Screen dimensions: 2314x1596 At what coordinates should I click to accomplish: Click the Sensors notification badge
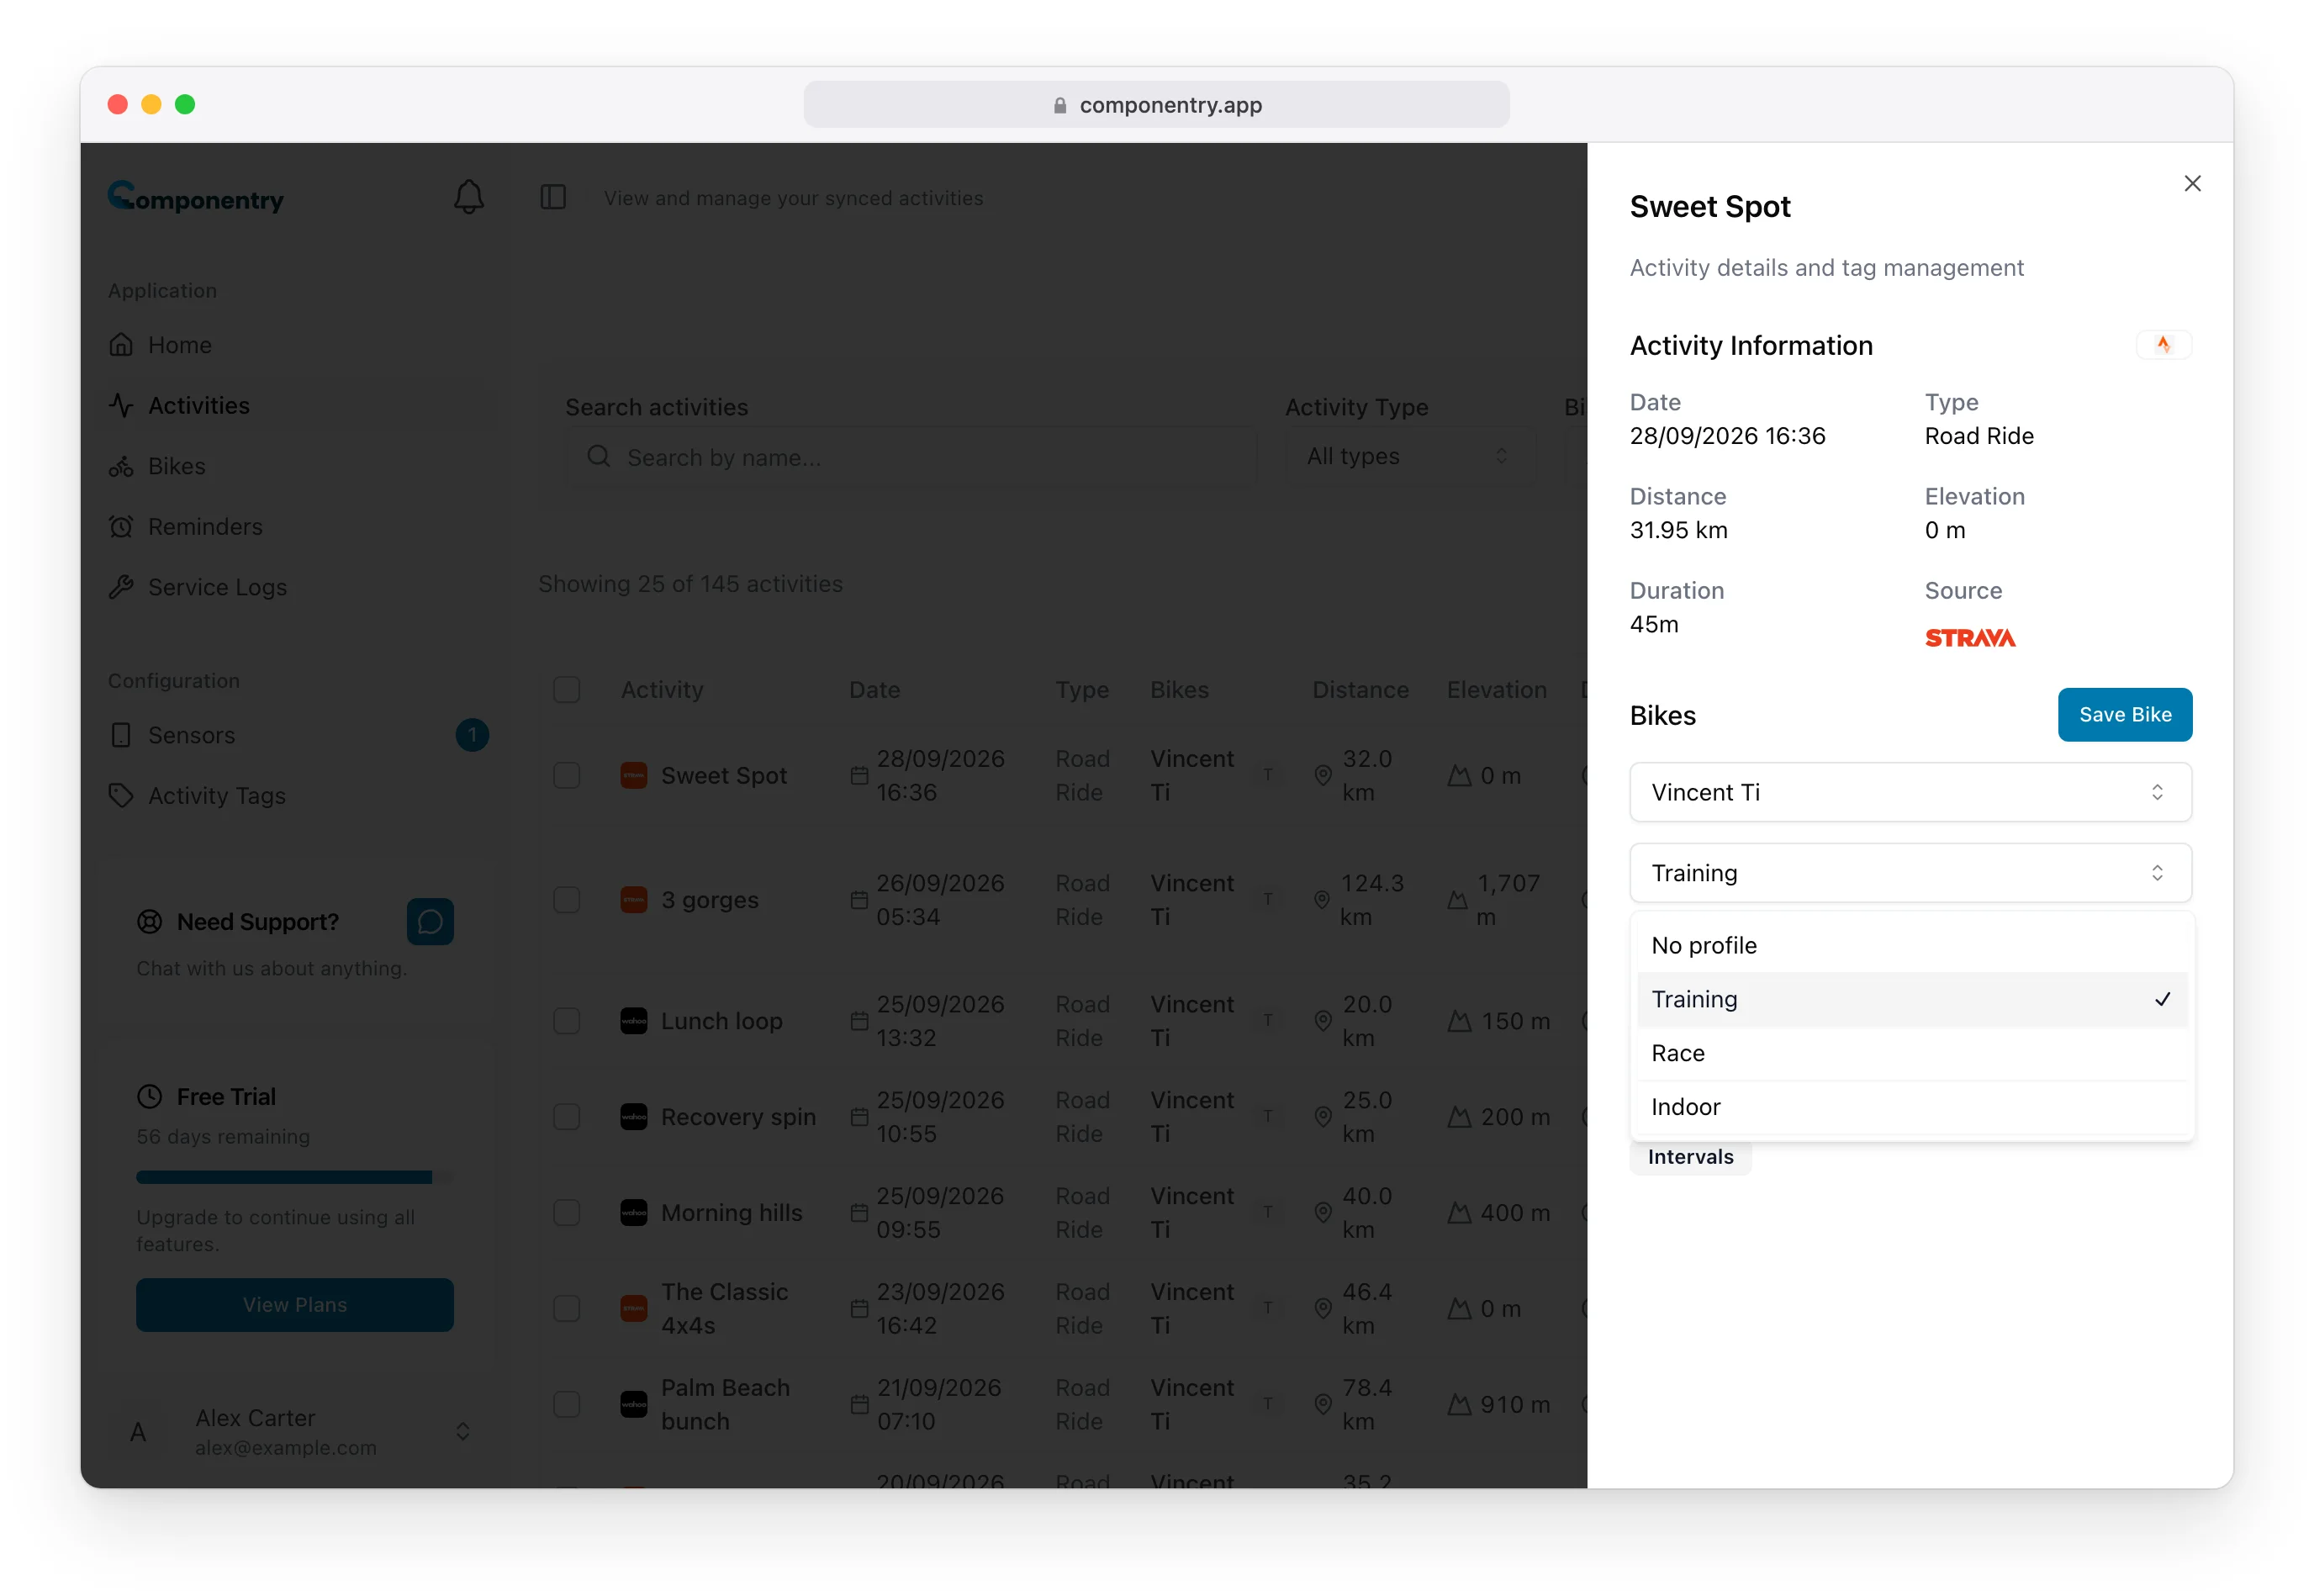(472, 735)
